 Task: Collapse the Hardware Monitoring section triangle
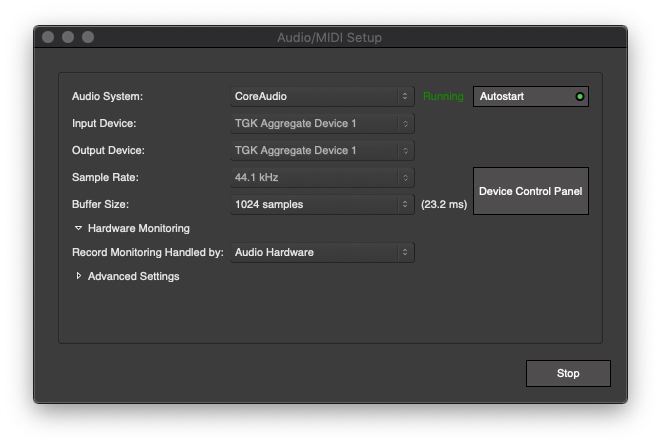[79, 229]
